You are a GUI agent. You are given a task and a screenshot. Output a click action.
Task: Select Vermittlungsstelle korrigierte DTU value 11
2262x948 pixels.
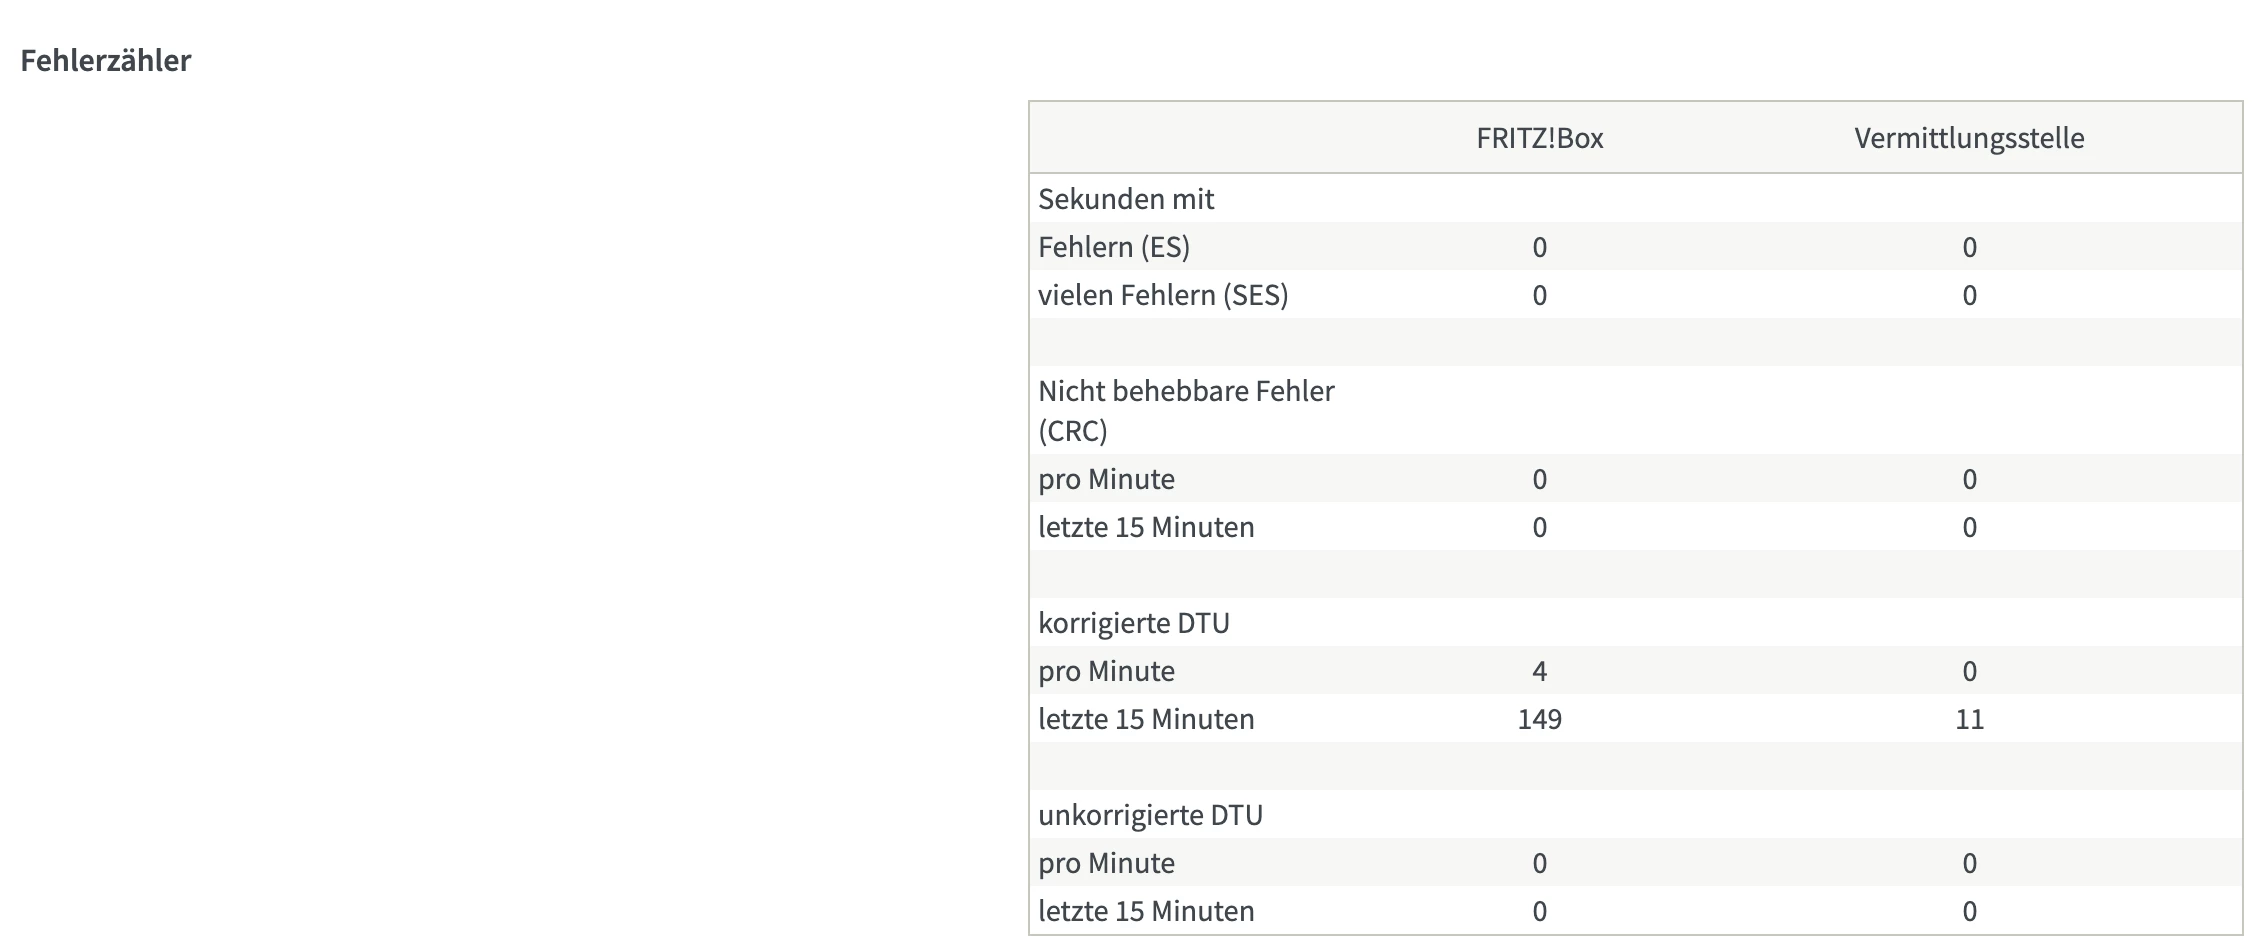(x=1969, y=719)
